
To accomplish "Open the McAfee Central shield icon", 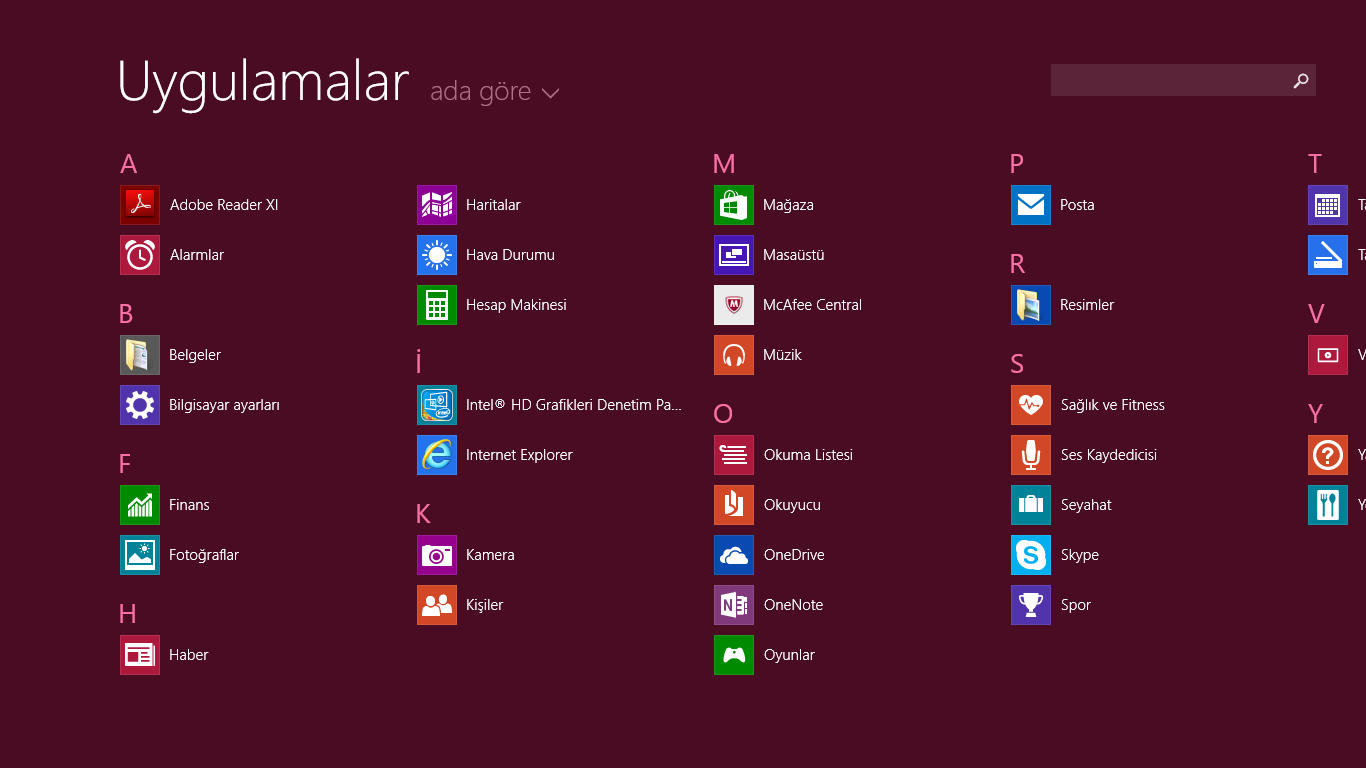I will click(734, 305).
